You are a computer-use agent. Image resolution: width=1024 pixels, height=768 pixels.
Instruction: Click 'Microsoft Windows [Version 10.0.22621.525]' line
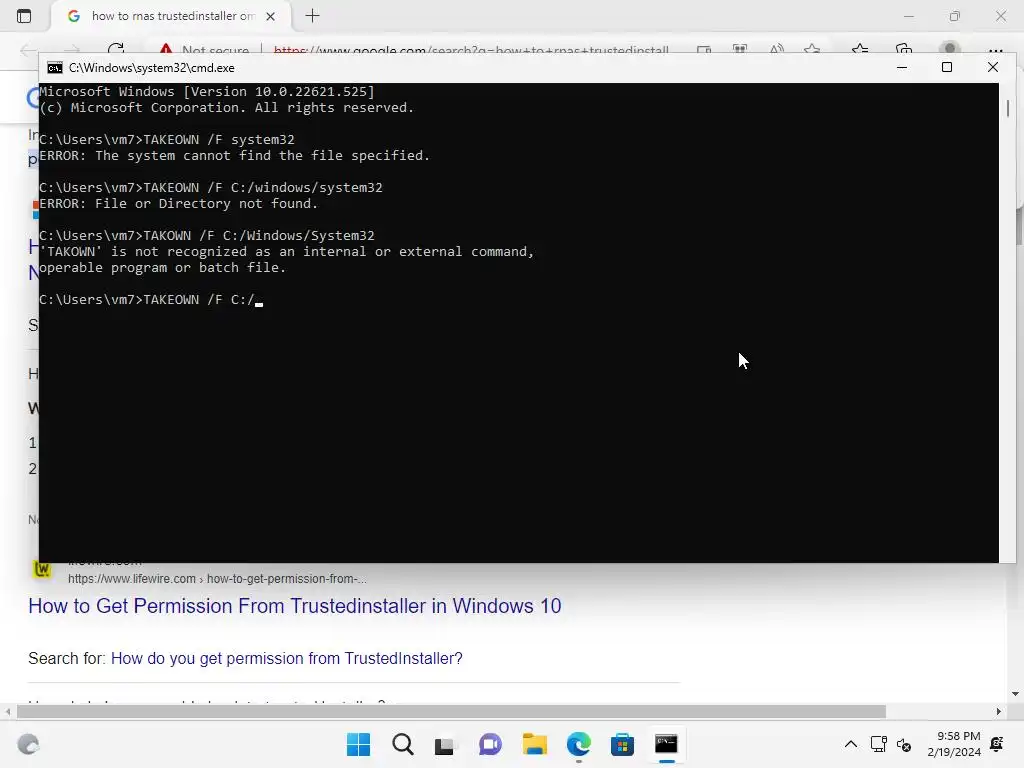coord(207,91)
